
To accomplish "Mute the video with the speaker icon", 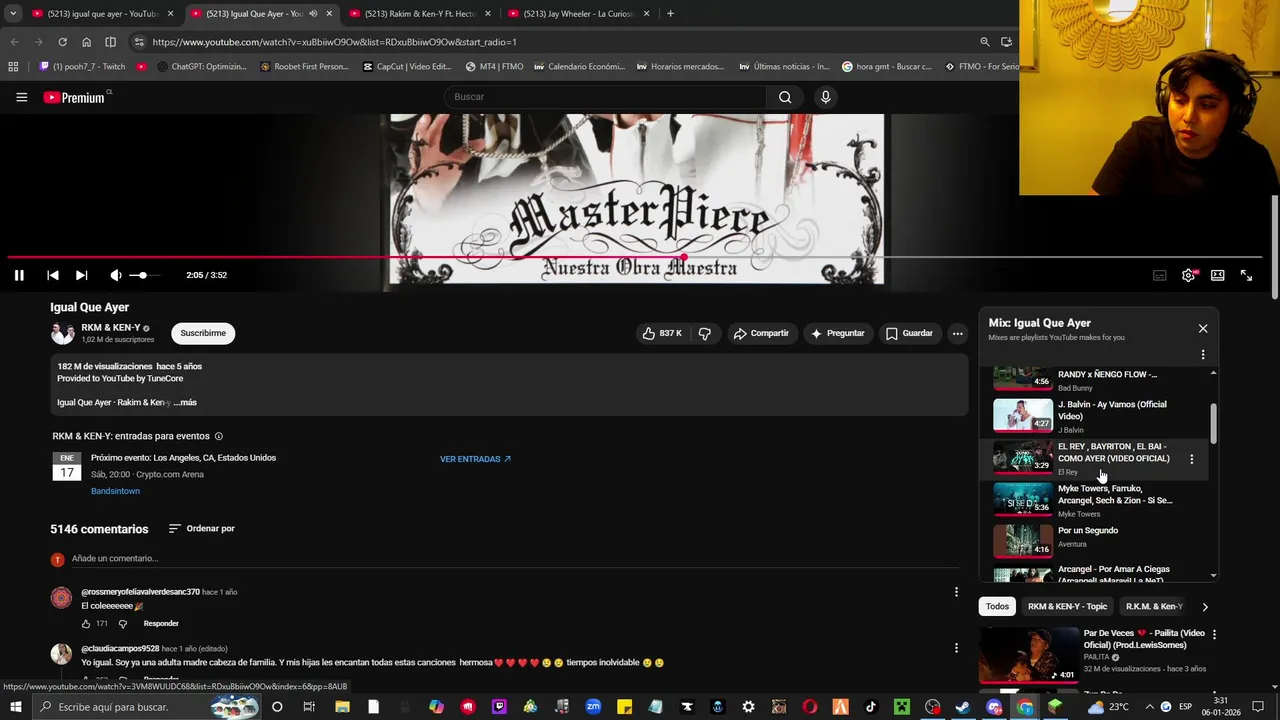I will tap(116, 275).
